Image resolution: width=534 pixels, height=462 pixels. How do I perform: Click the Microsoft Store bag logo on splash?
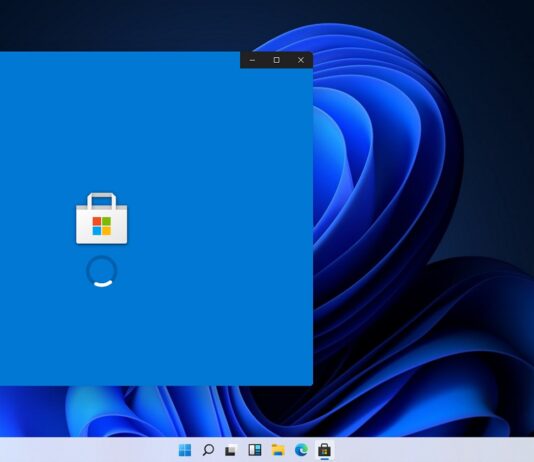(x=101, y=219)
